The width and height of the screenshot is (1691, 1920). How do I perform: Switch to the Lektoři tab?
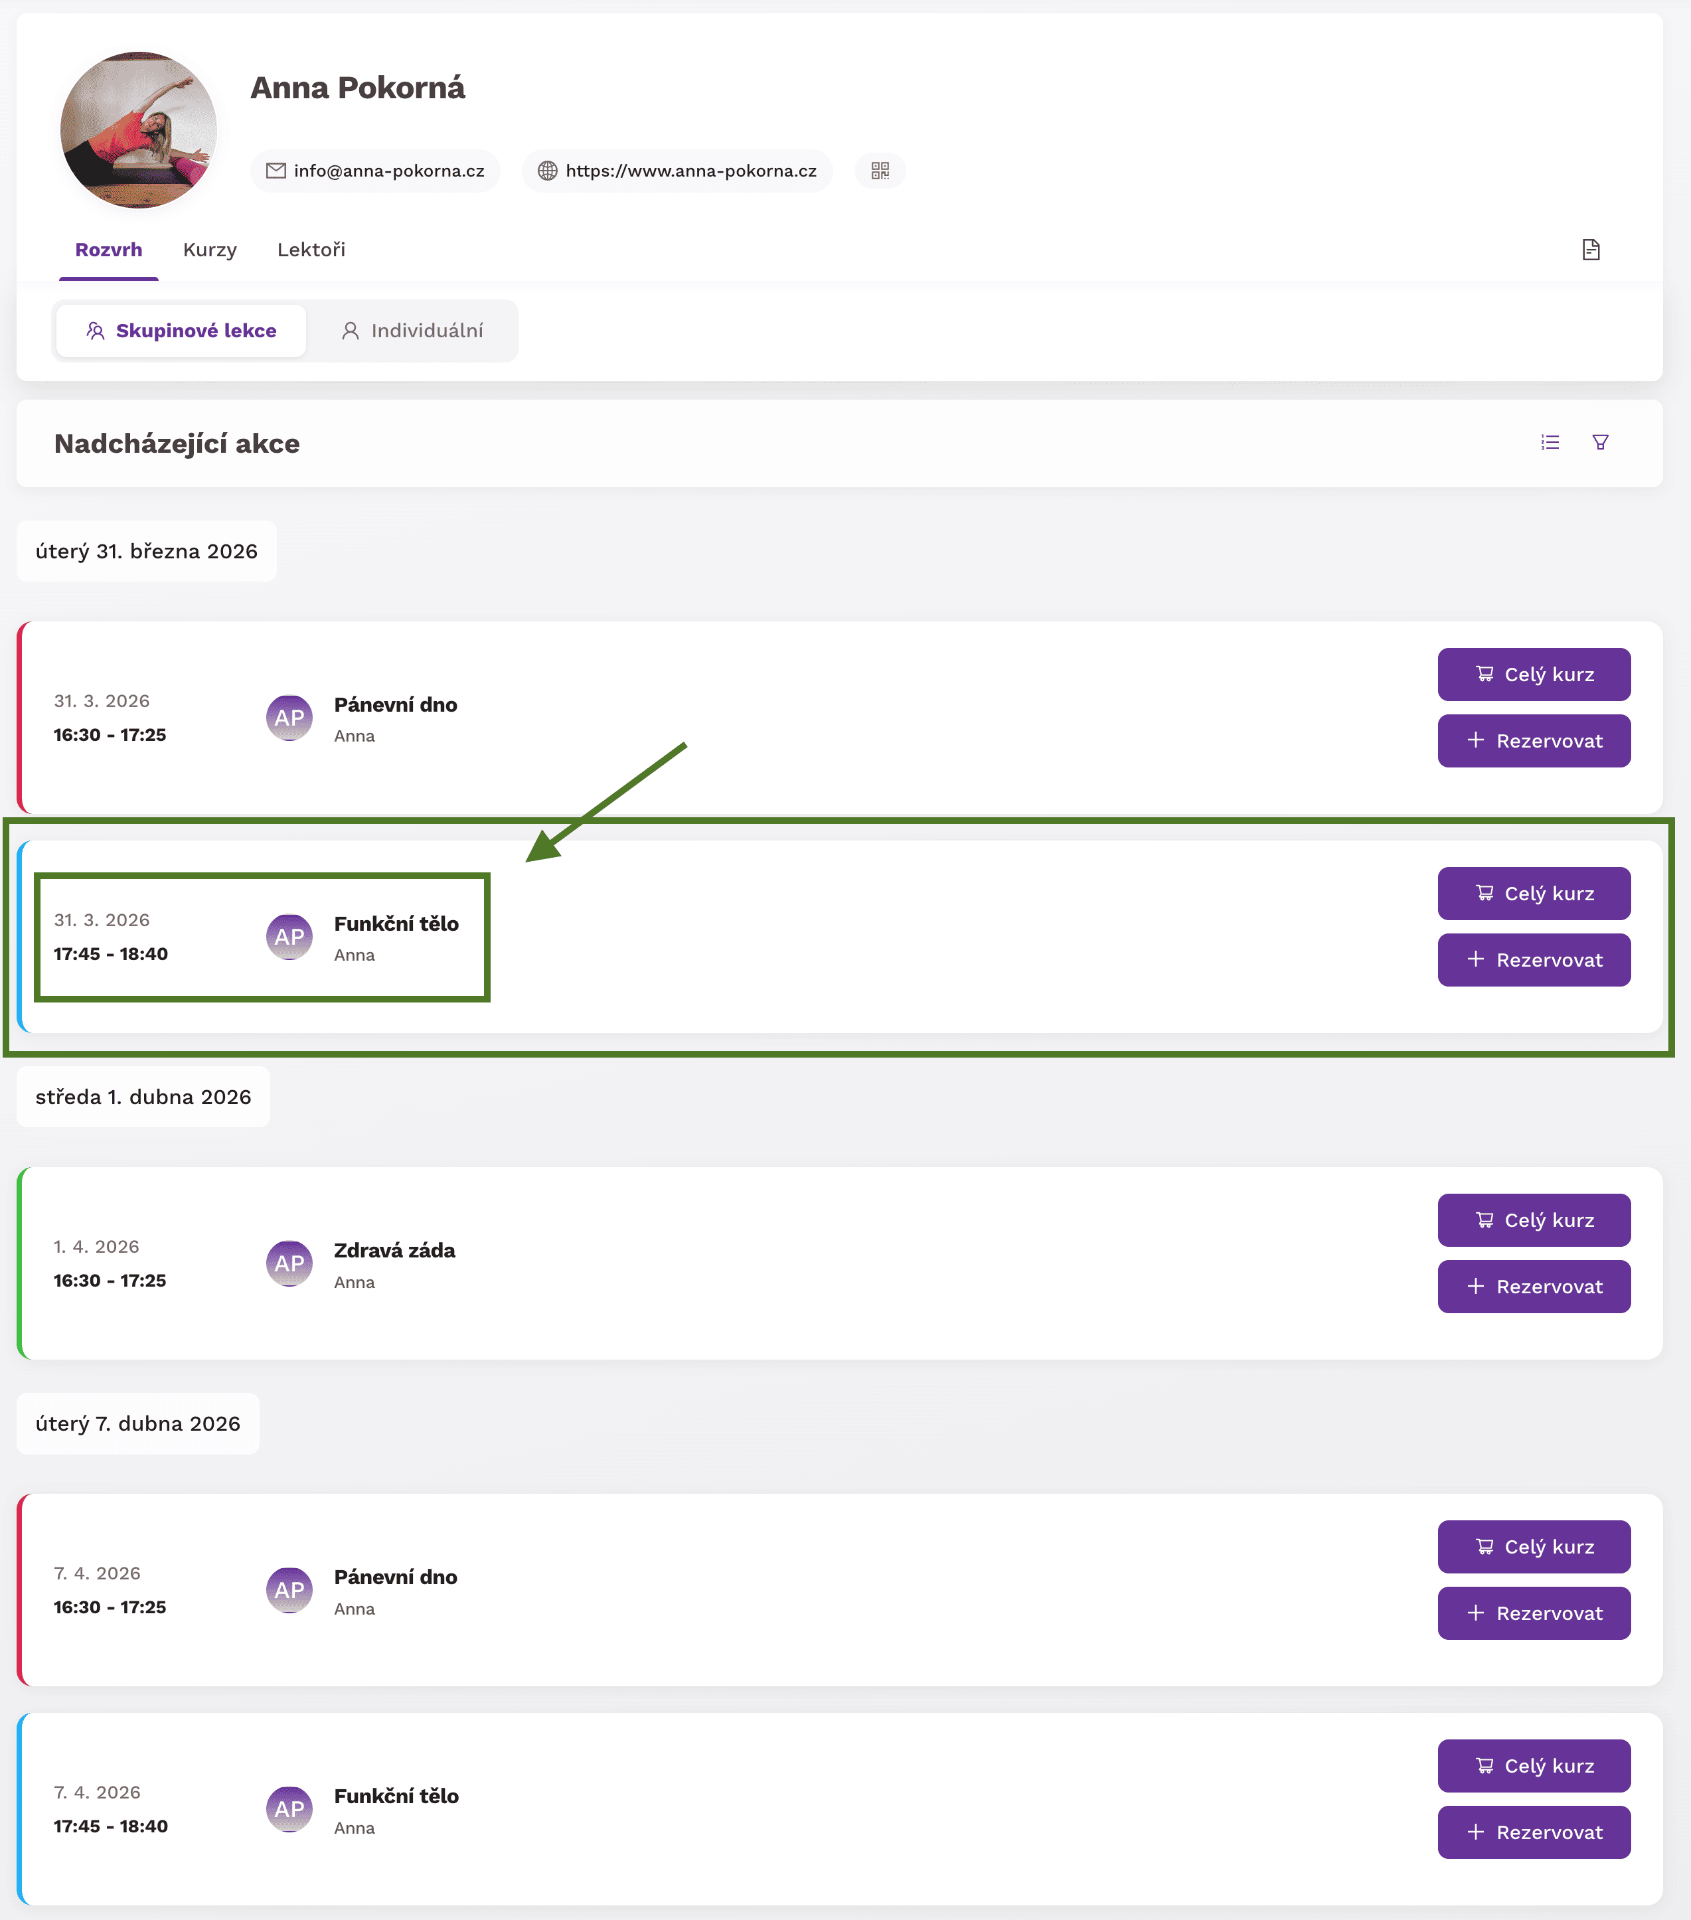pyautogui.click(x=311, y=250)
